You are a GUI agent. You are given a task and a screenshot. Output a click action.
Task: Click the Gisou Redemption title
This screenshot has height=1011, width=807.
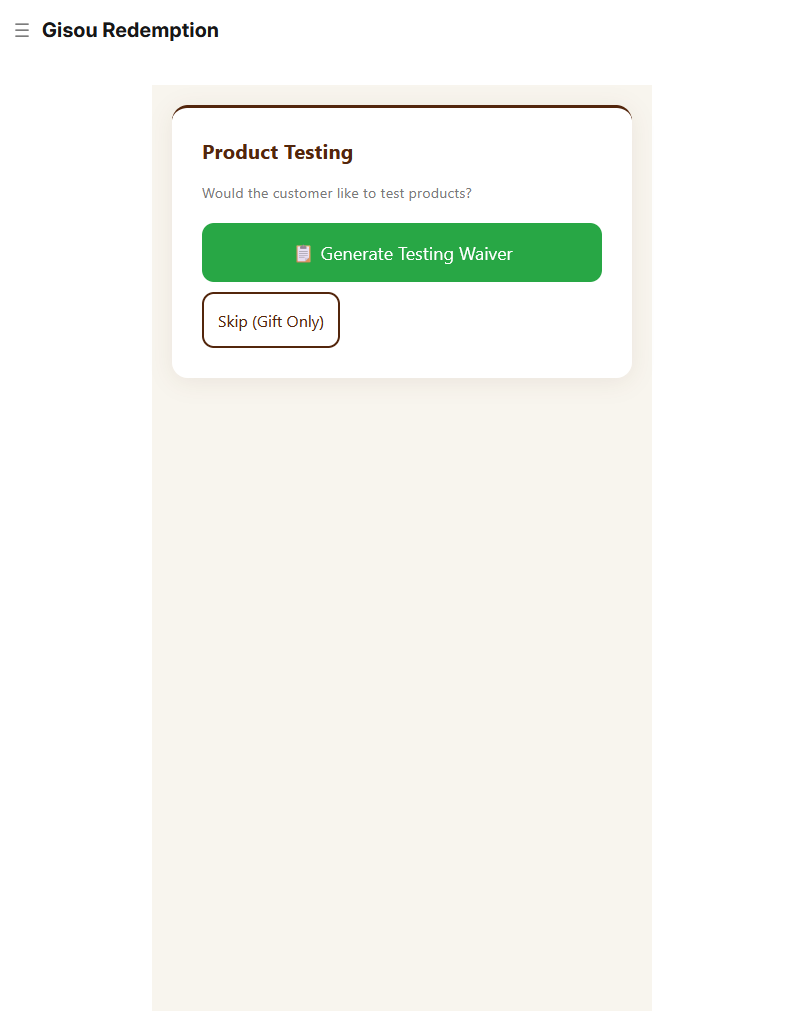(130, 31)
